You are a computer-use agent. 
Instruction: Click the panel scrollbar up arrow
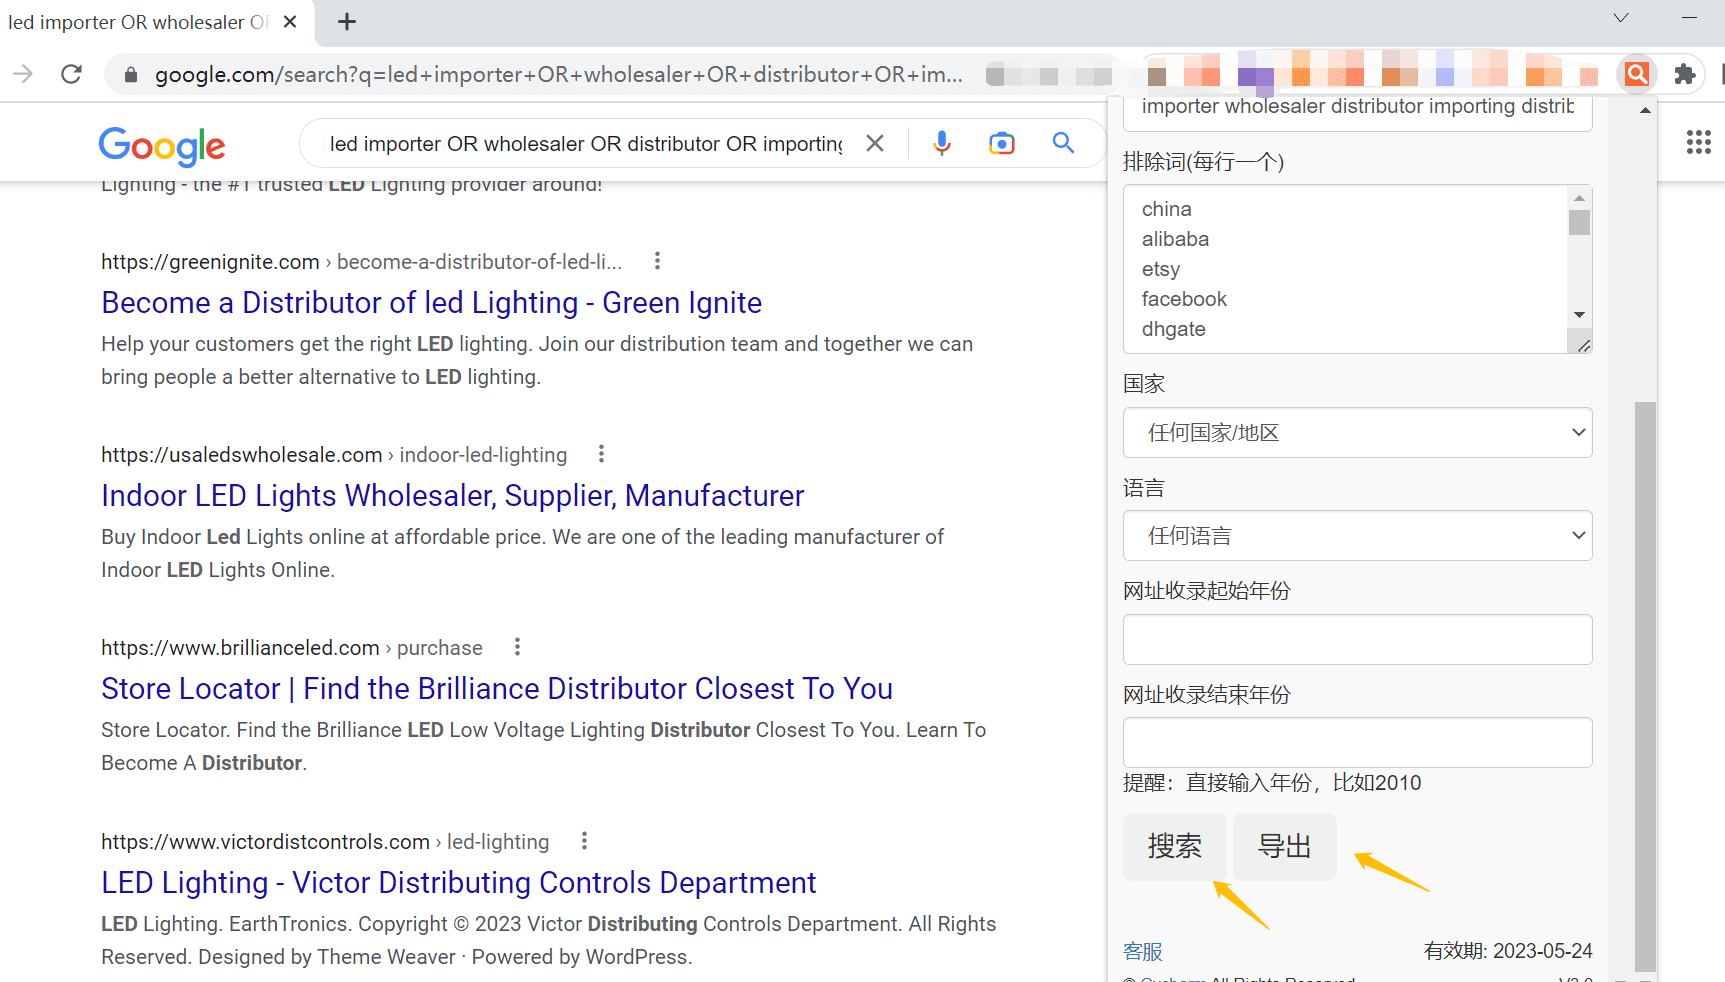tap(1645, 110)
